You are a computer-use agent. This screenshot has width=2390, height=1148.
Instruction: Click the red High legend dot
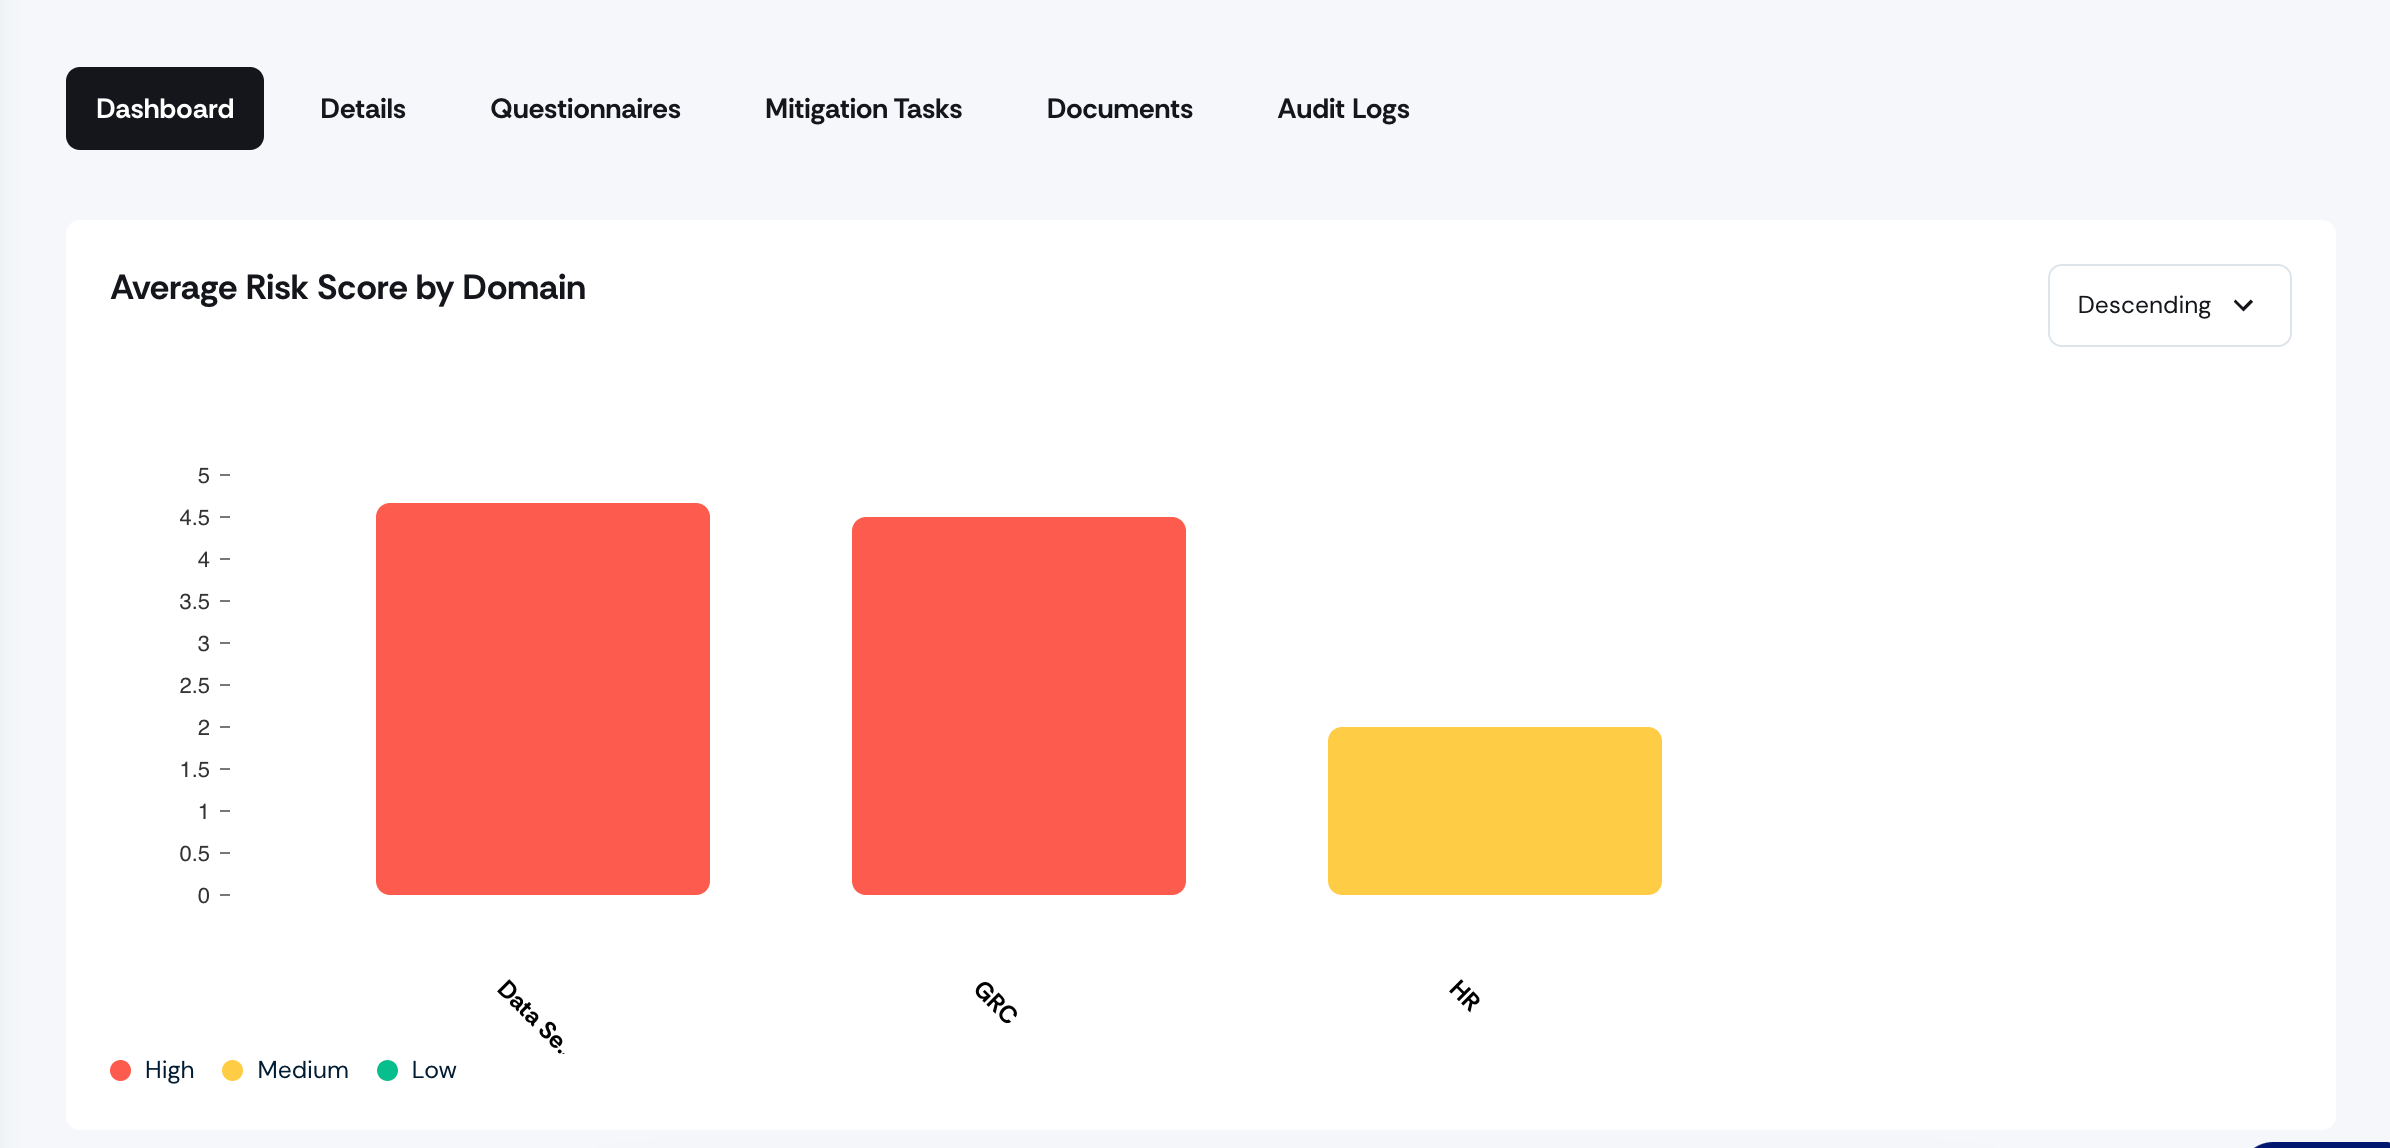(121, 1070)
